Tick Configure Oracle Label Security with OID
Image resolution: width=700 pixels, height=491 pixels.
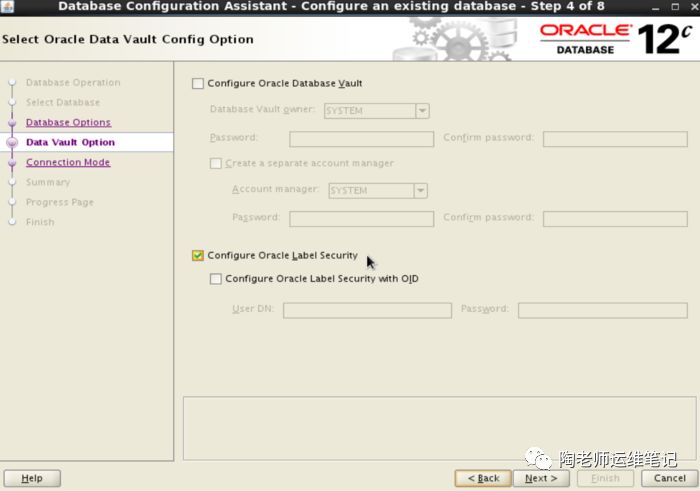click(x=216, y=279)
